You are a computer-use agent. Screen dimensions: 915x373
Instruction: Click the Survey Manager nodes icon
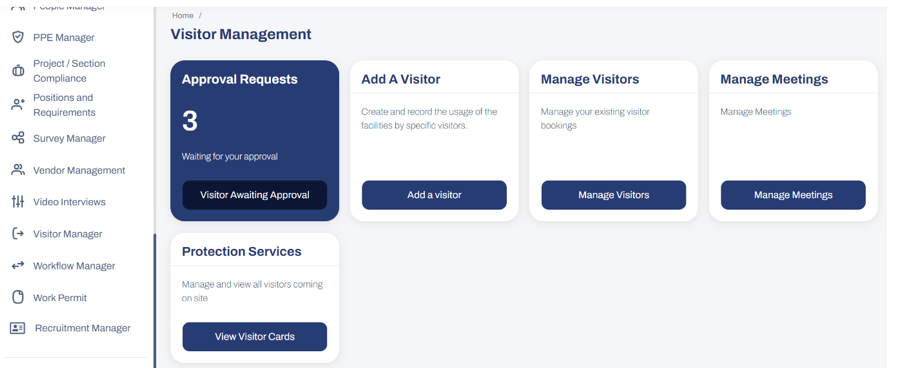tap(18, 138)
